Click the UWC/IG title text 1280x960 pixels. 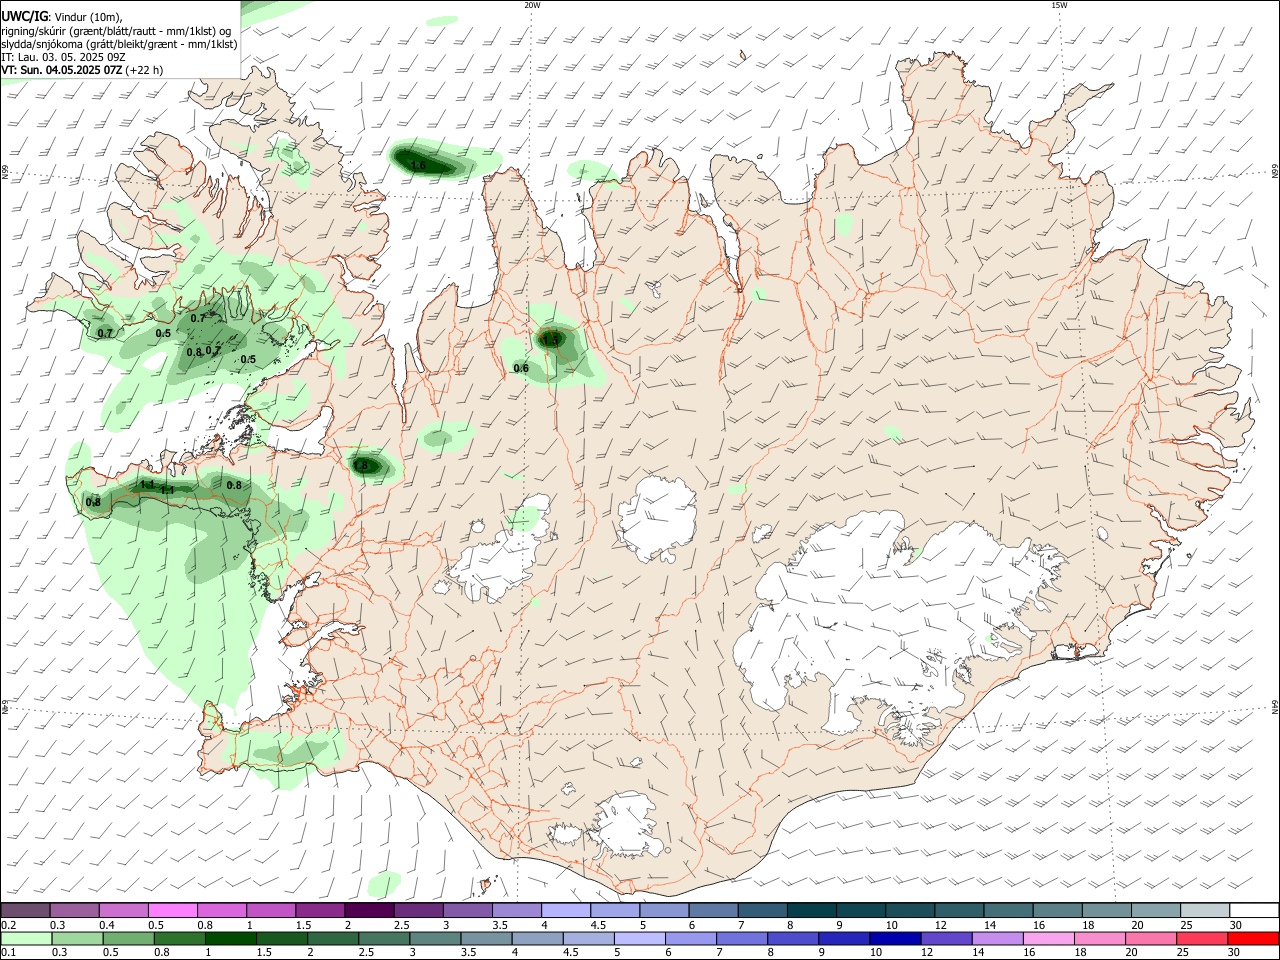point(24,16)
